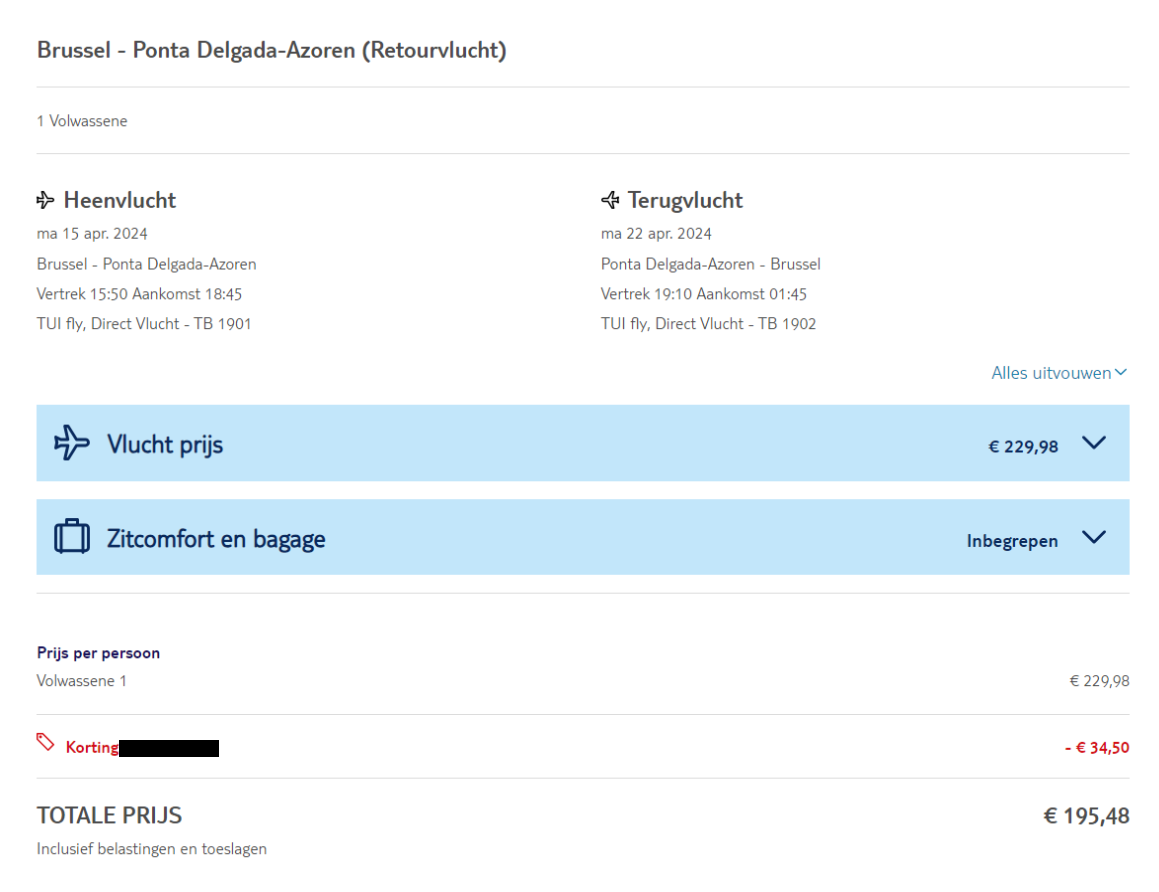Click the red discount tag icon next to Korting
Viewport: 1159px width, 892px height.
point(45,742)
